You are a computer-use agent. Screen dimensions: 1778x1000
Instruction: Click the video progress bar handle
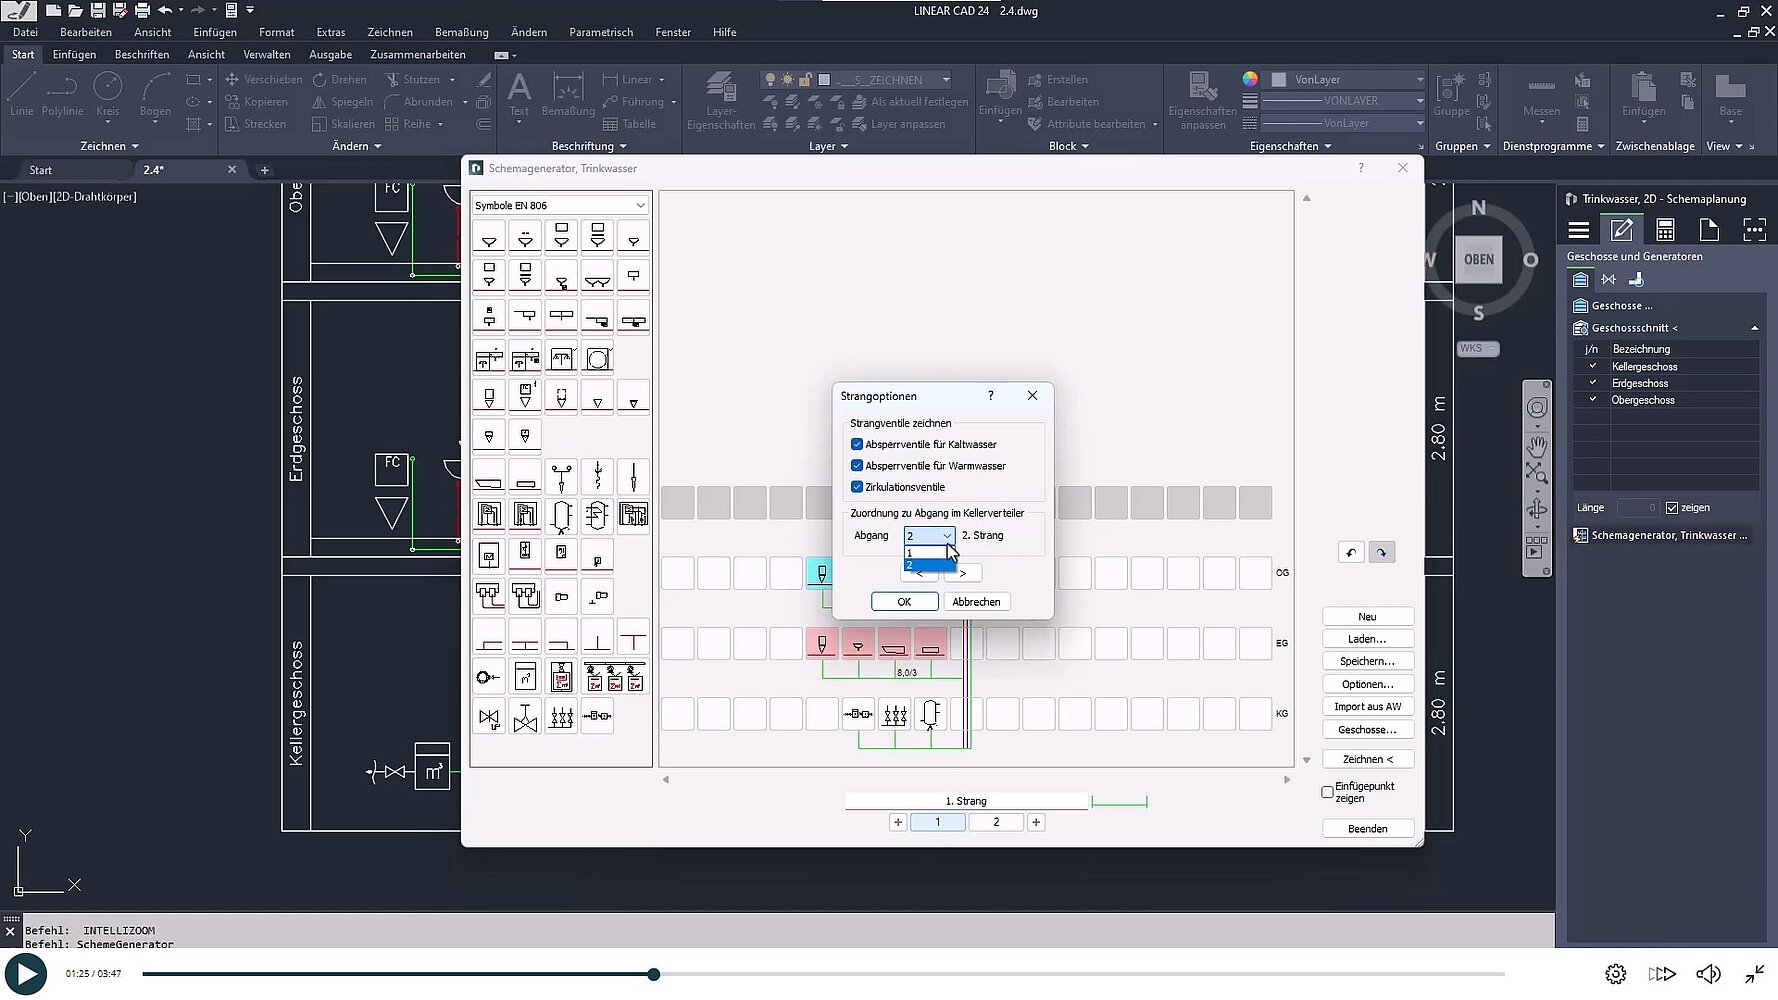653,974
